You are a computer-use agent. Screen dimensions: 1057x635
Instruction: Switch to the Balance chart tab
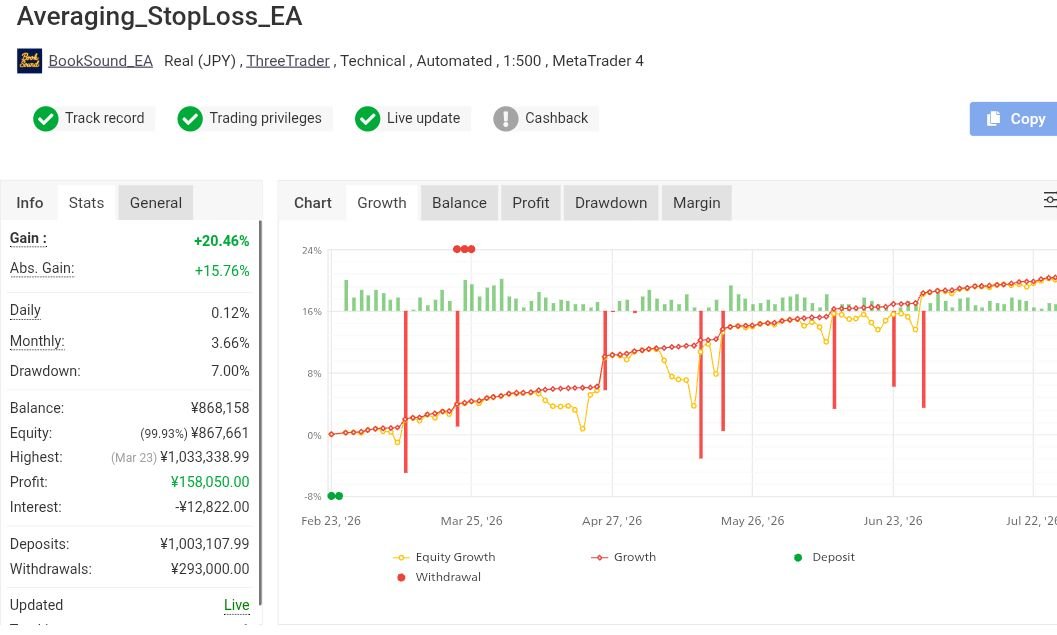pyautogui.click(x=459, y=203)
